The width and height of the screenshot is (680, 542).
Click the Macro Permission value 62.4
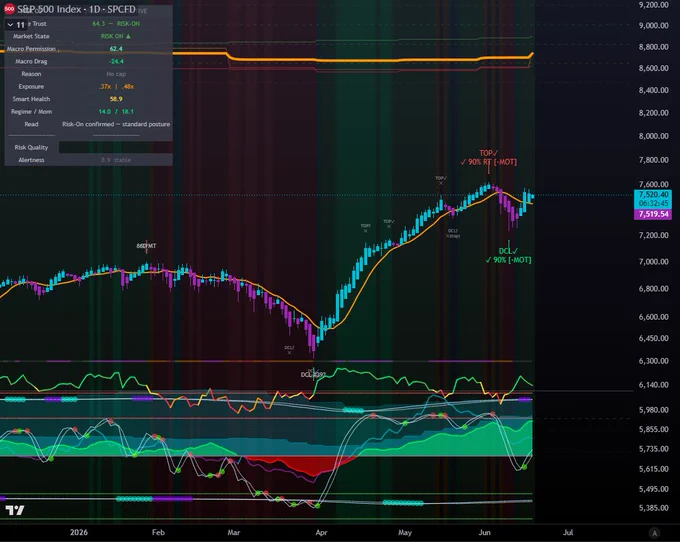pos(116,49)
